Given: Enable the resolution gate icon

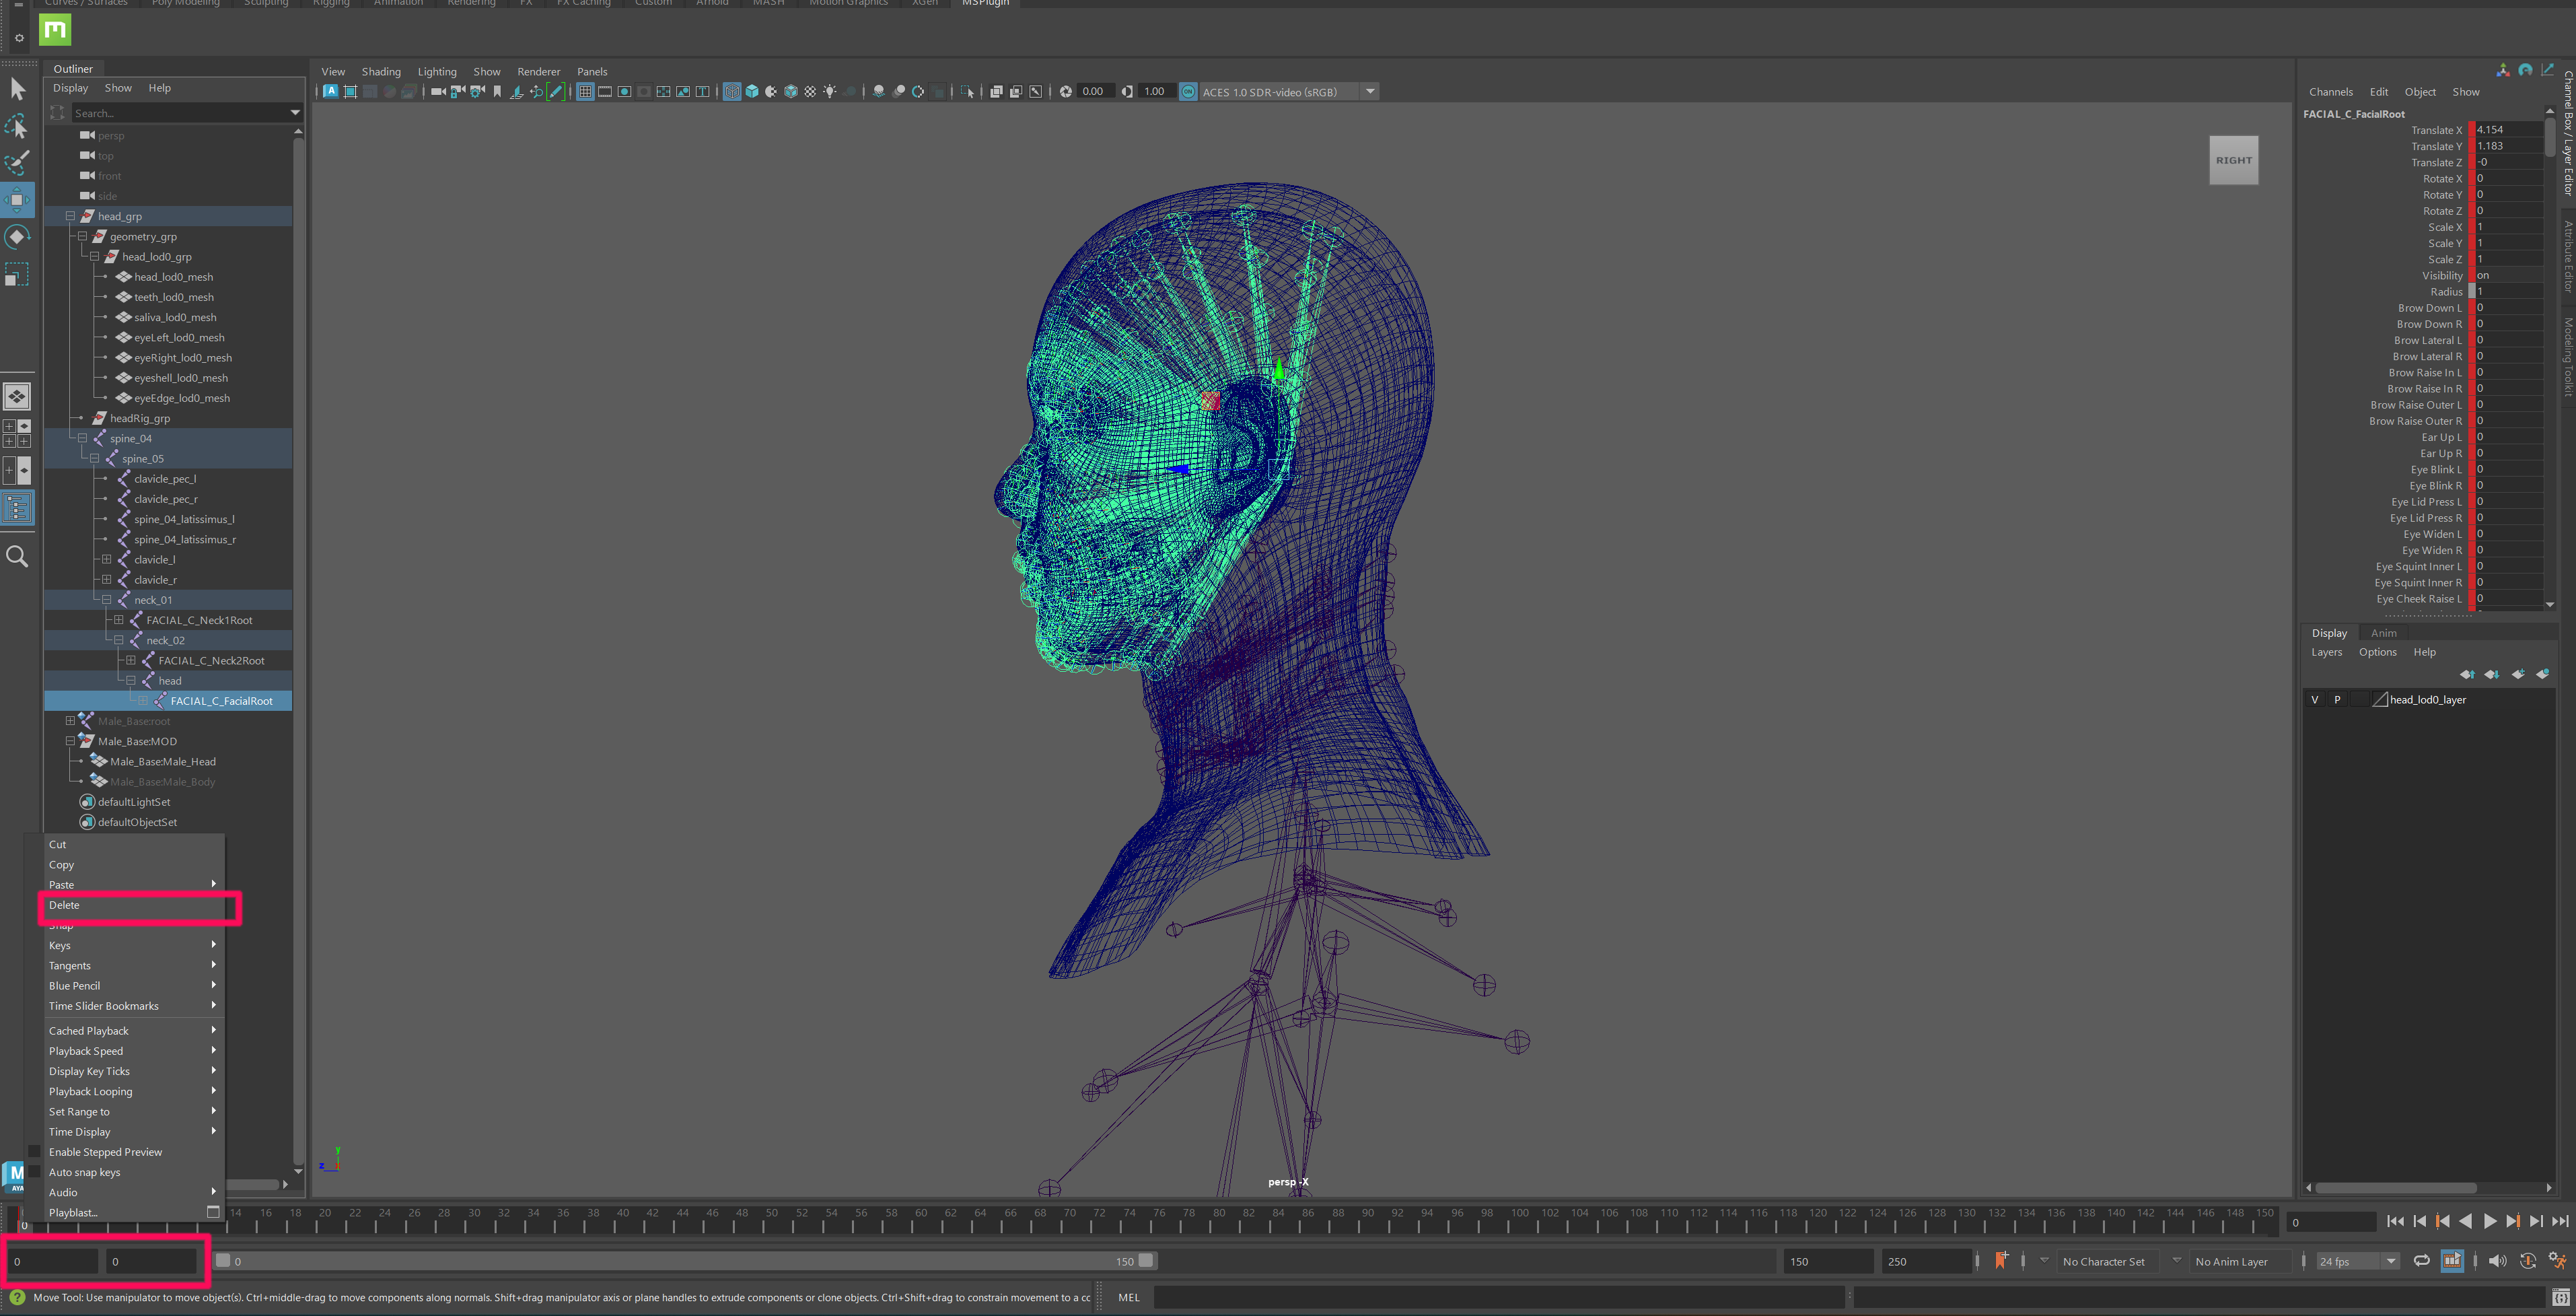Looking at the screenshot, I should click(x=625, y=91).
